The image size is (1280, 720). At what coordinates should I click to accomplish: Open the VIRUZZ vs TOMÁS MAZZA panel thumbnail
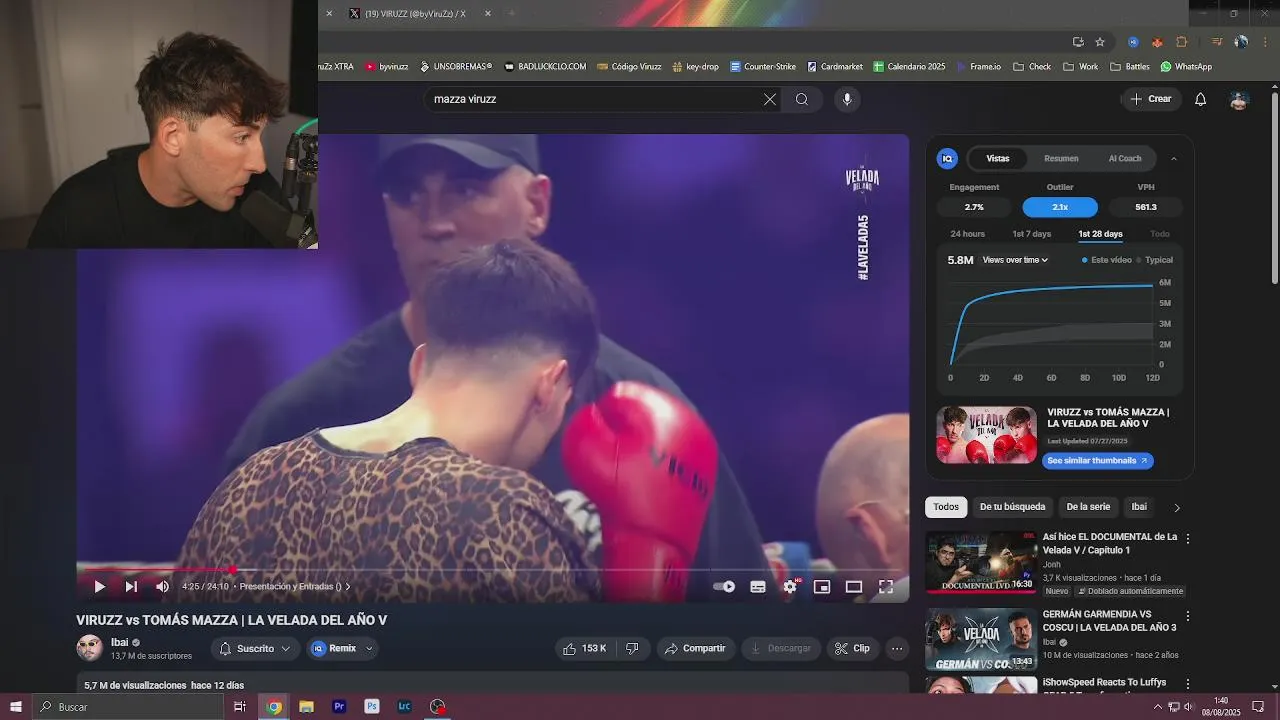986,435
